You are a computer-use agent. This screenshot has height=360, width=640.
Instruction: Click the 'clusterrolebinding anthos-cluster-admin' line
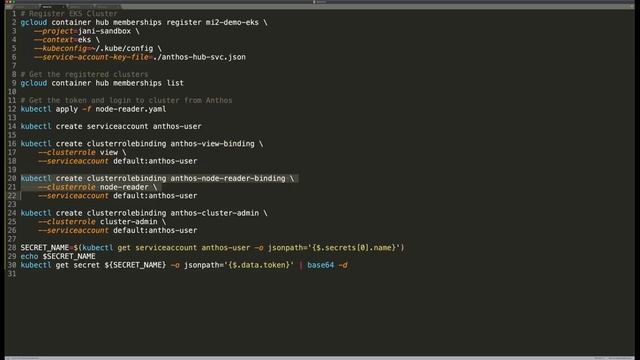144,213
